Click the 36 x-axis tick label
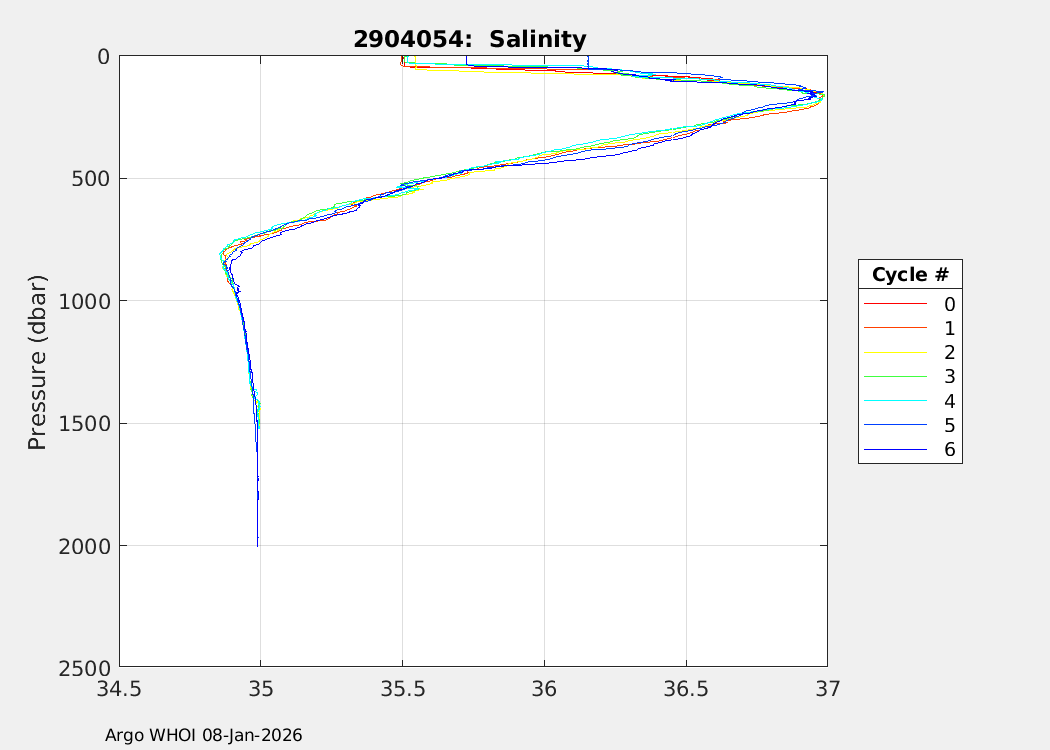 click(544, 688)
